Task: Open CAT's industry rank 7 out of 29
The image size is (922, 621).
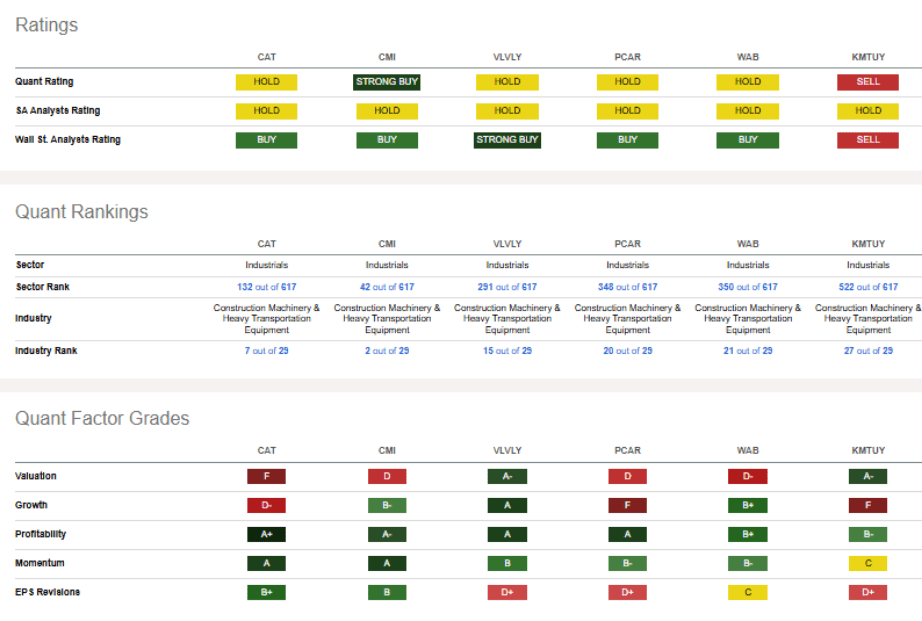Action: pyautogui.click(x=266, y=351)
